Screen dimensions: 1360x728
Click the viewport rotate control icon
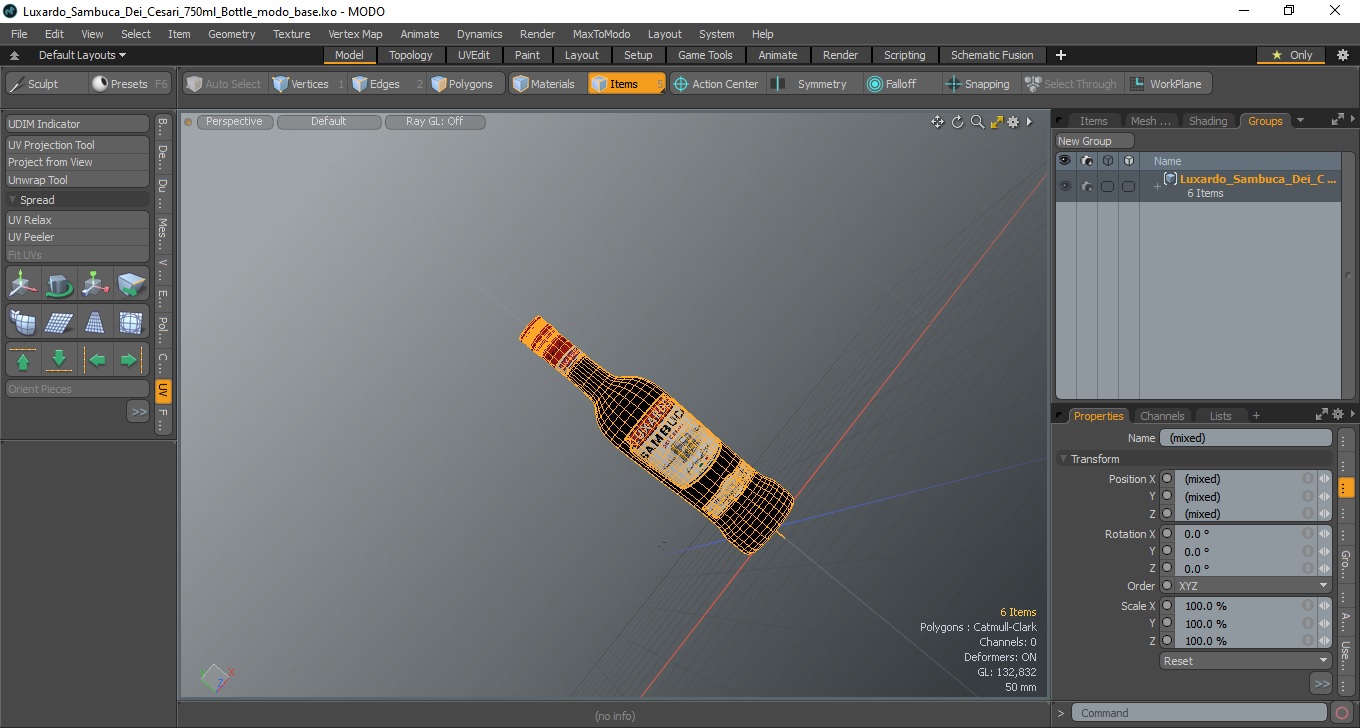[957, 122]
